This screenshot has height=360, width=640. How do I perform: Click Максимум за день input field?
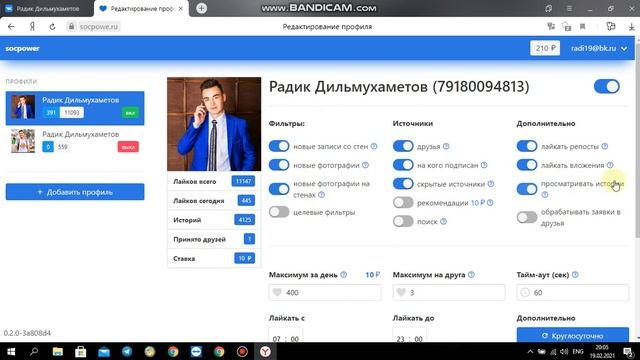325,292
